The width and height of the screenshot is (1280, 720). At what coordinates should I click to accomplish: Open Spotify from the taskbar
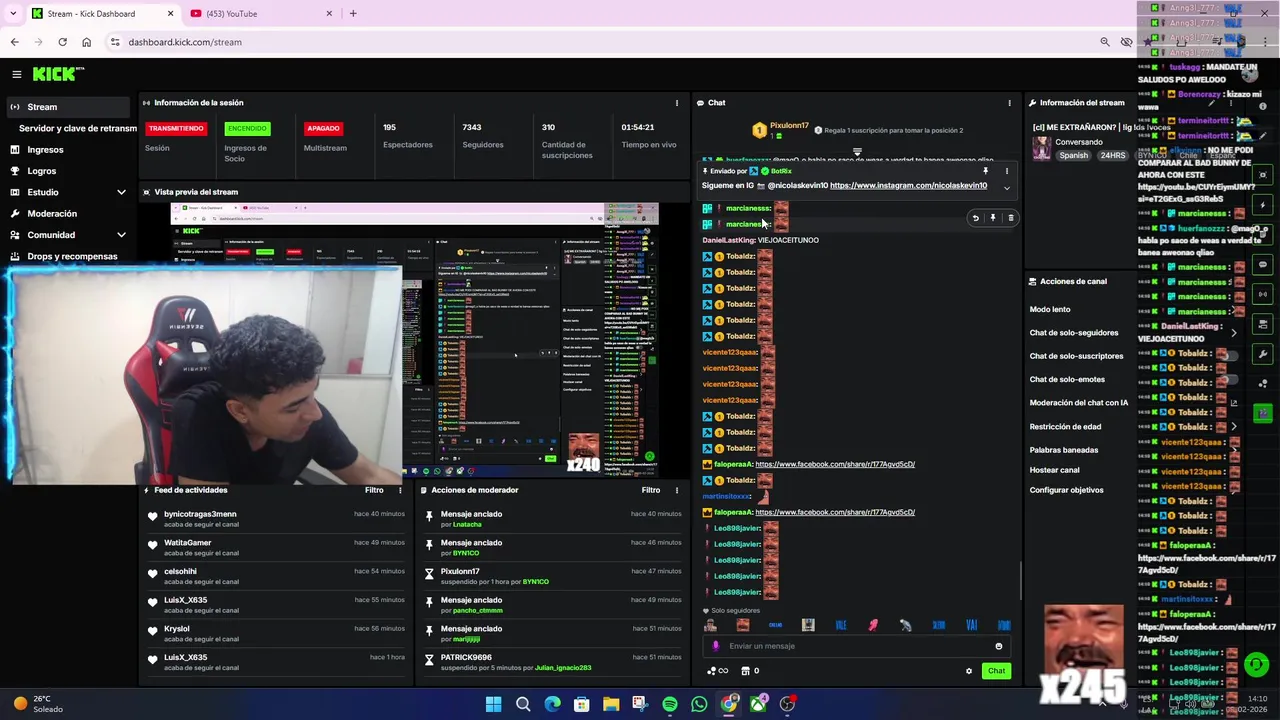tap(670, 704)
